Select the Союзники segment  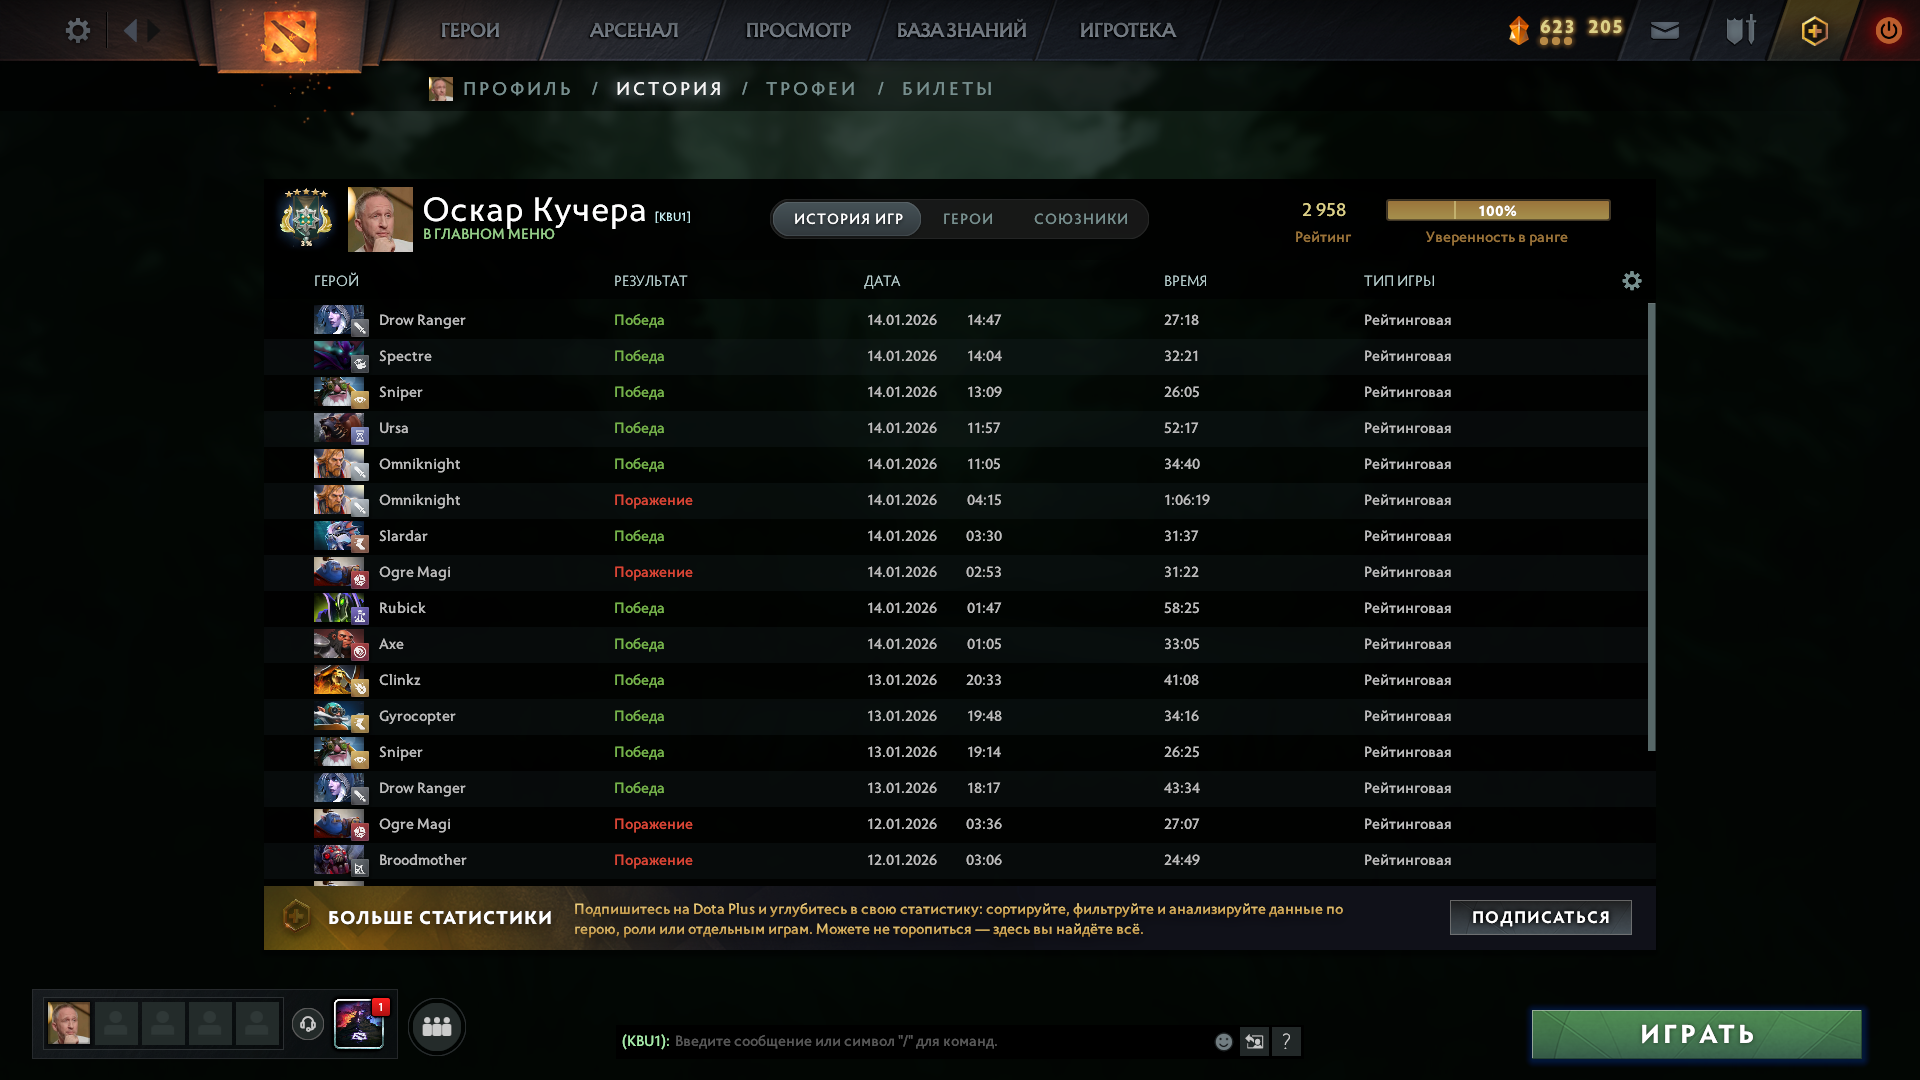point(1080,219)
